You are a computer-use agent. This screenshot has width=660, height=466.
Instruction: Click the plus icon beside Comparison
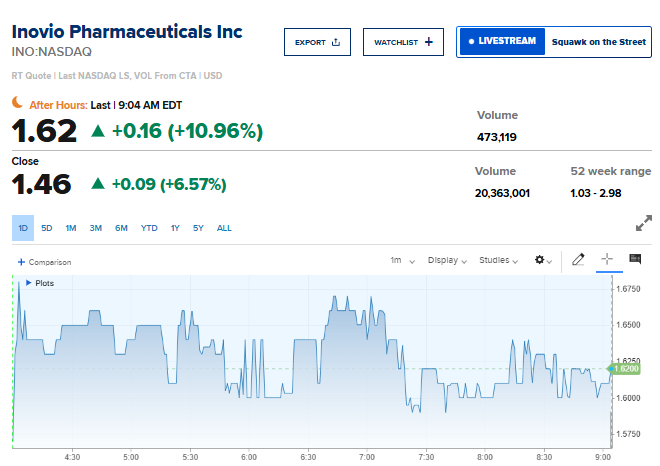[x=21, y=262]
